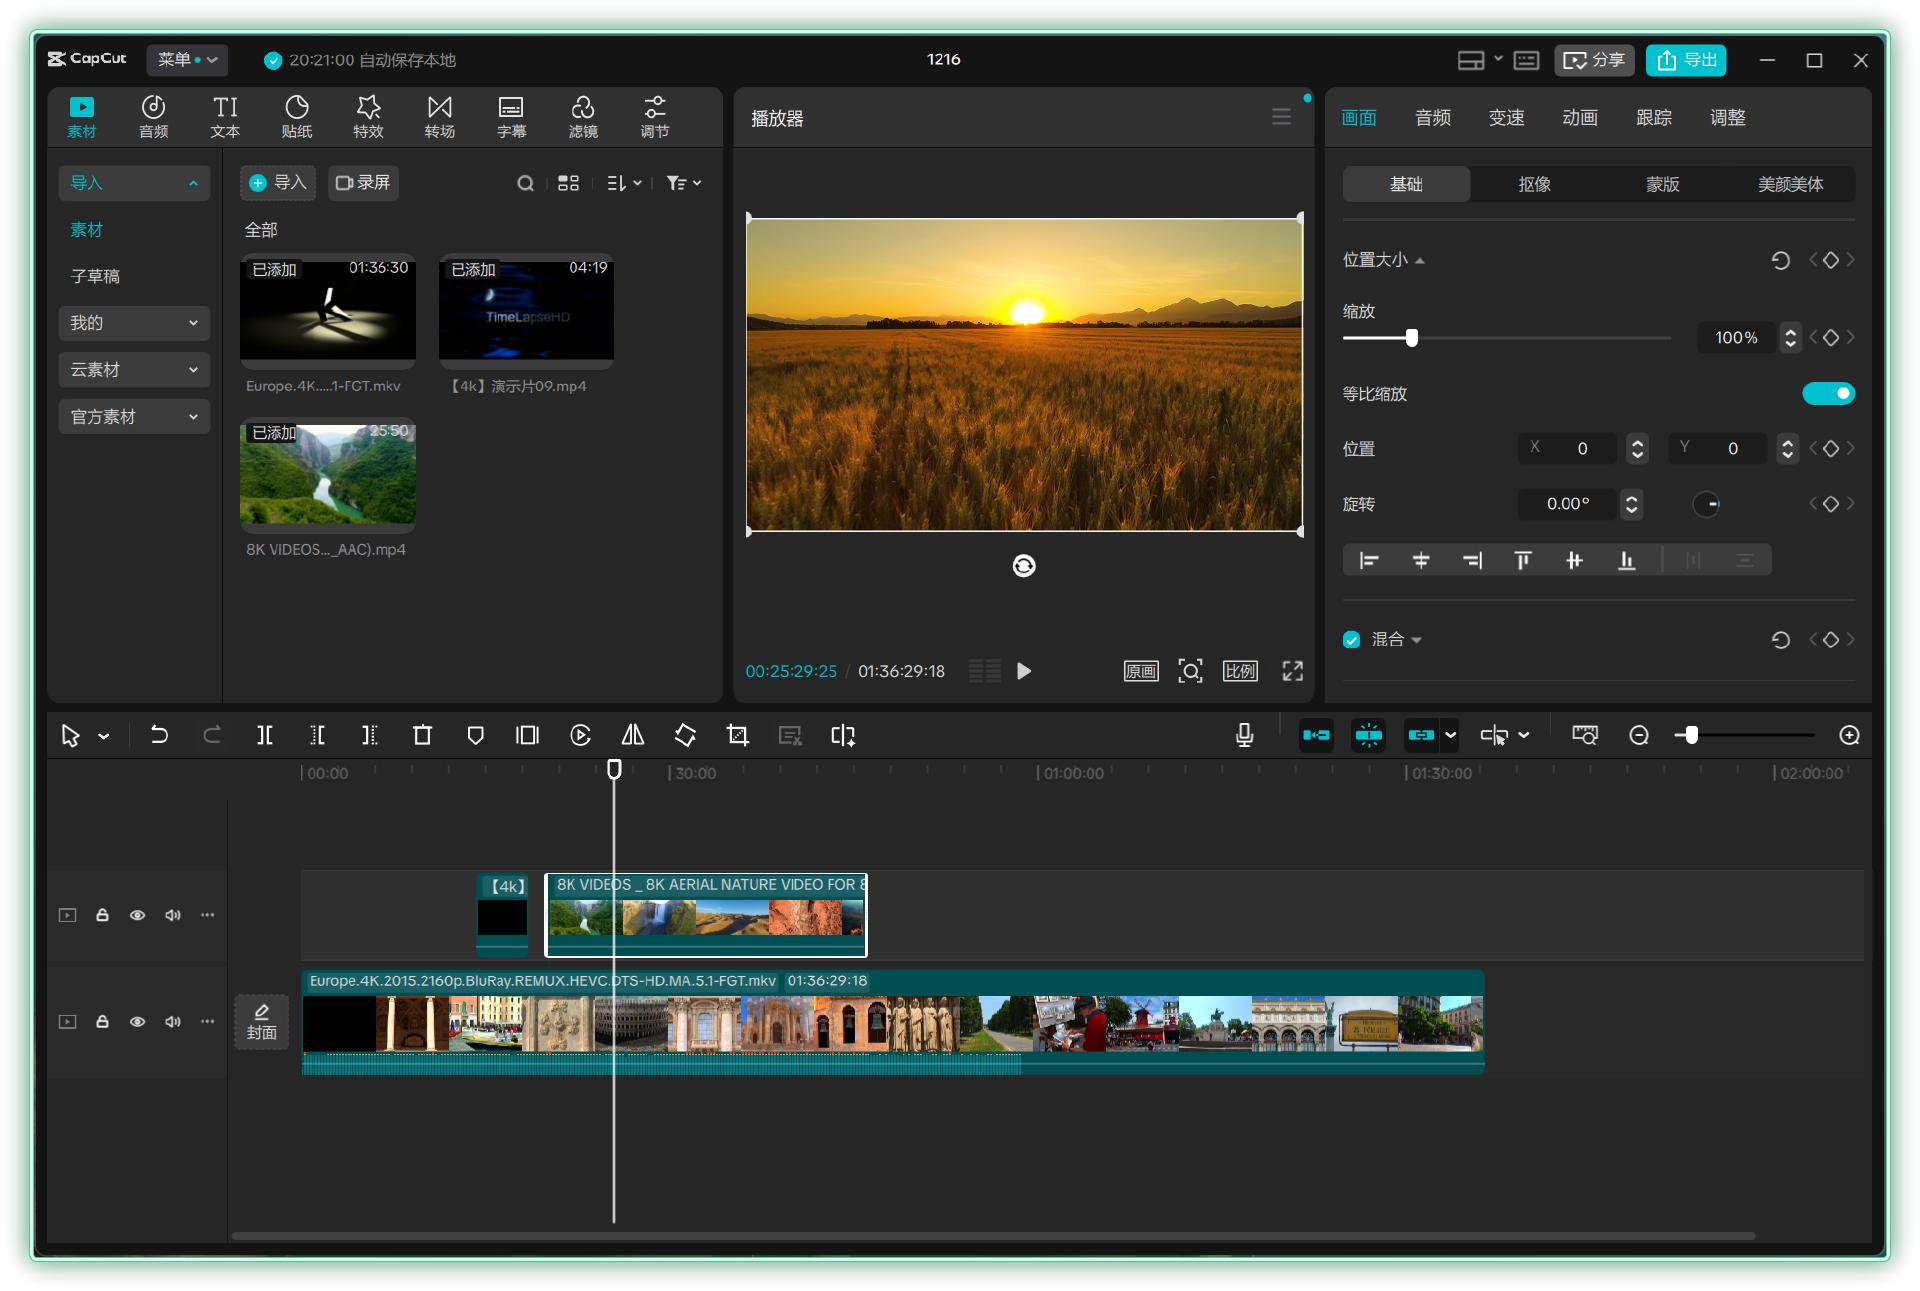Toggle the 等比缩放 uniform scale switch
Screen dimensions: 1920x1291
click(x=1827, y=393)
